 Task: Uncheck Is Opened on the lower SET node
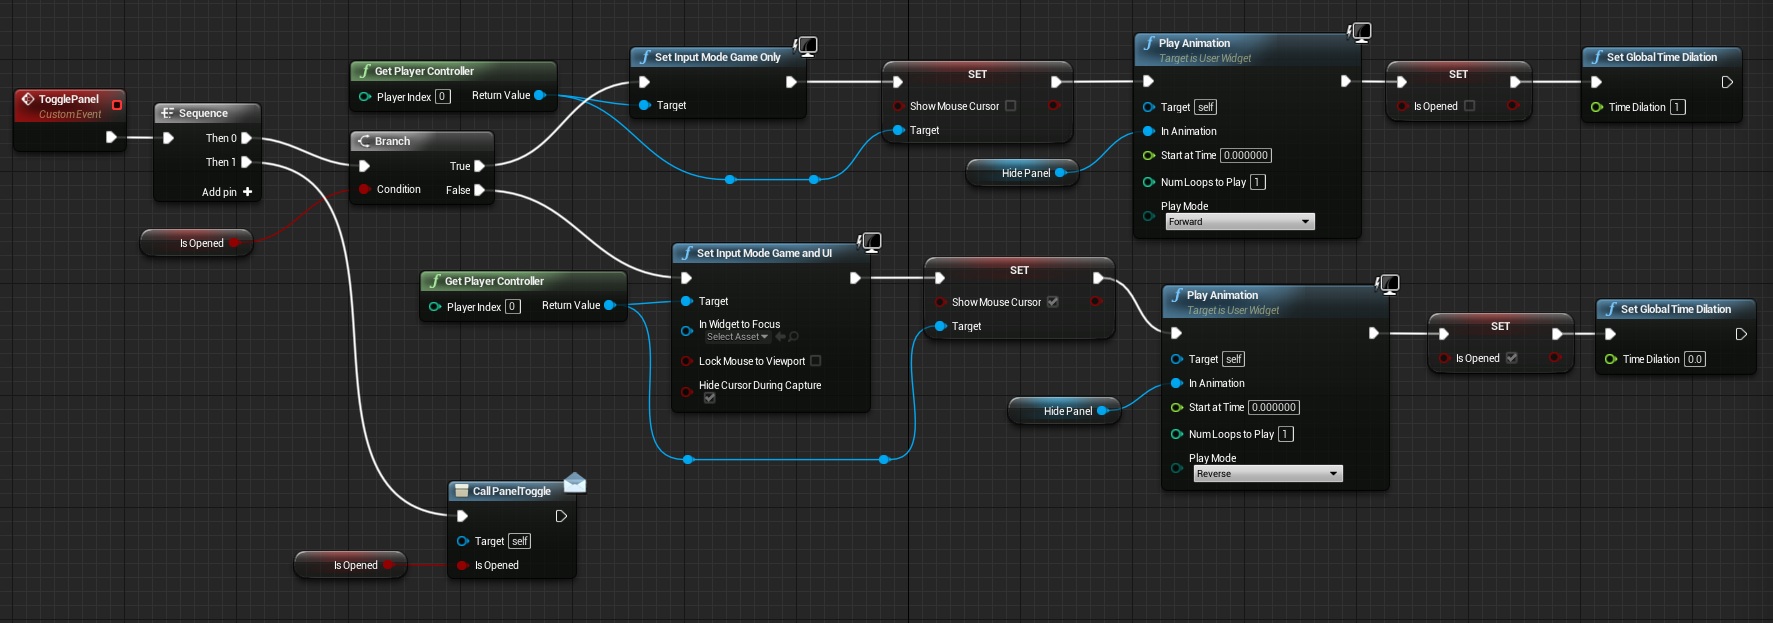(x=1511, y=358)
